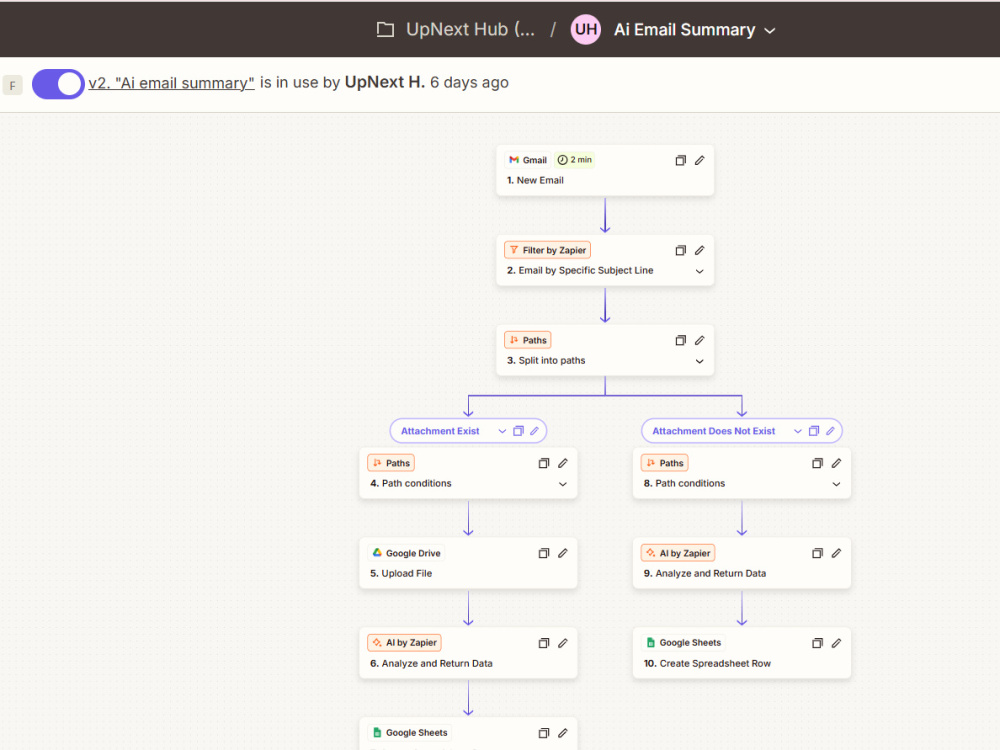Select the "1. New Email" step title
Screen dimensions: 1000x750
coord(535,180)
